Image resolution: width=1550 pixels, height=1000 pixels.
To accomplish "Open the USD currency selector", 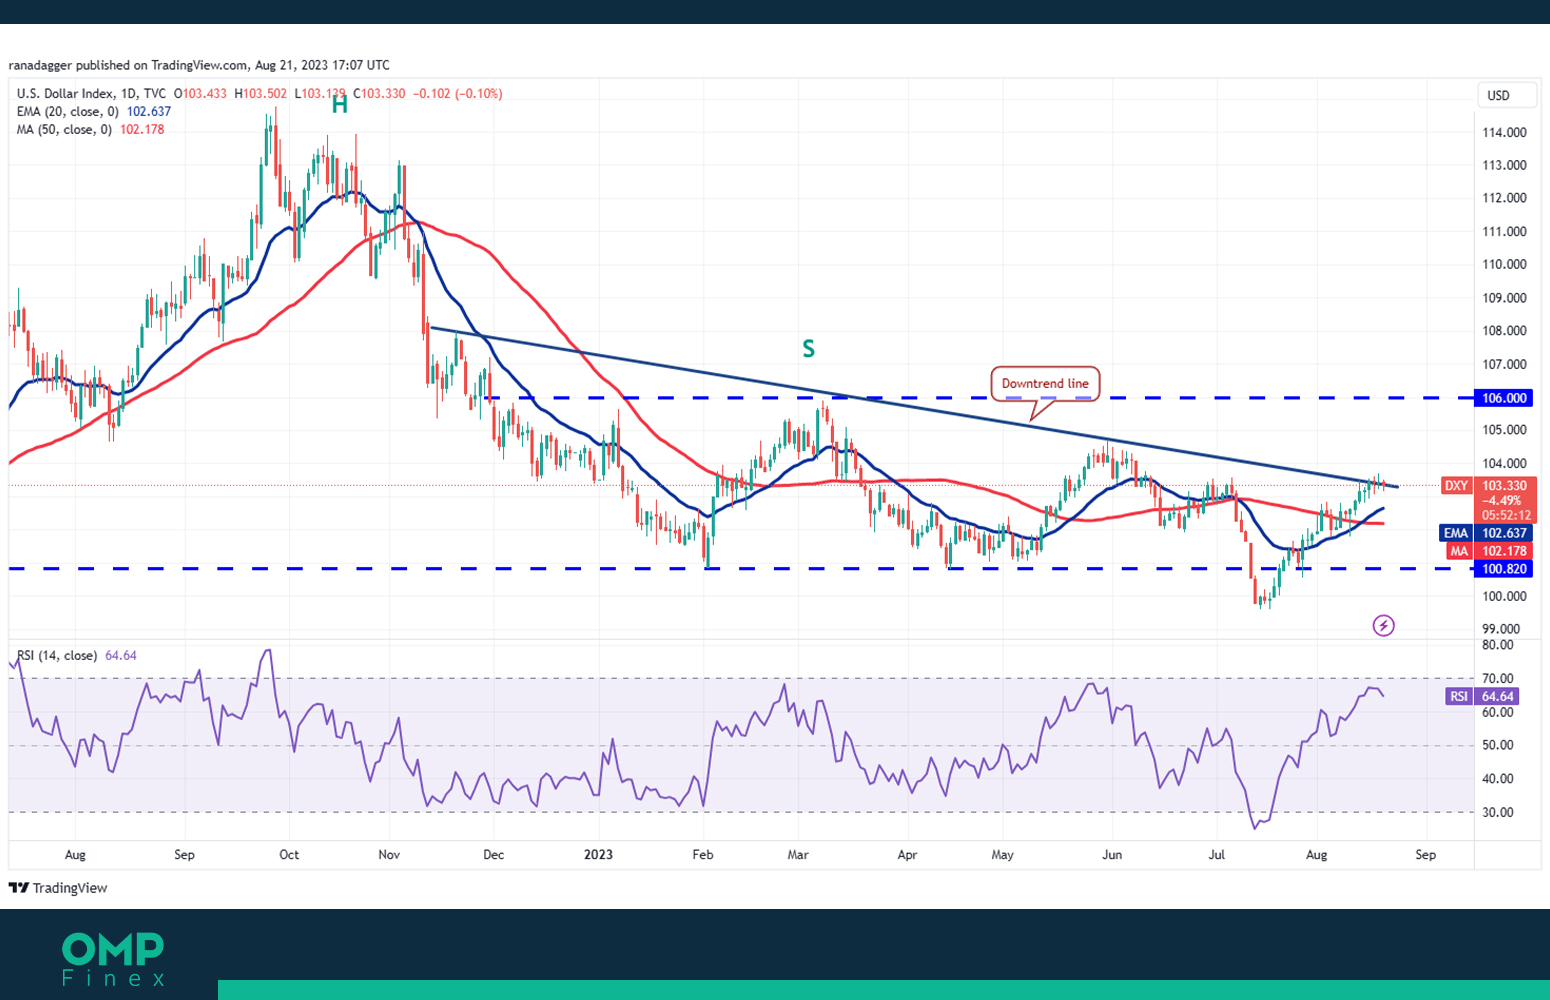I will tap(1508, 96).
